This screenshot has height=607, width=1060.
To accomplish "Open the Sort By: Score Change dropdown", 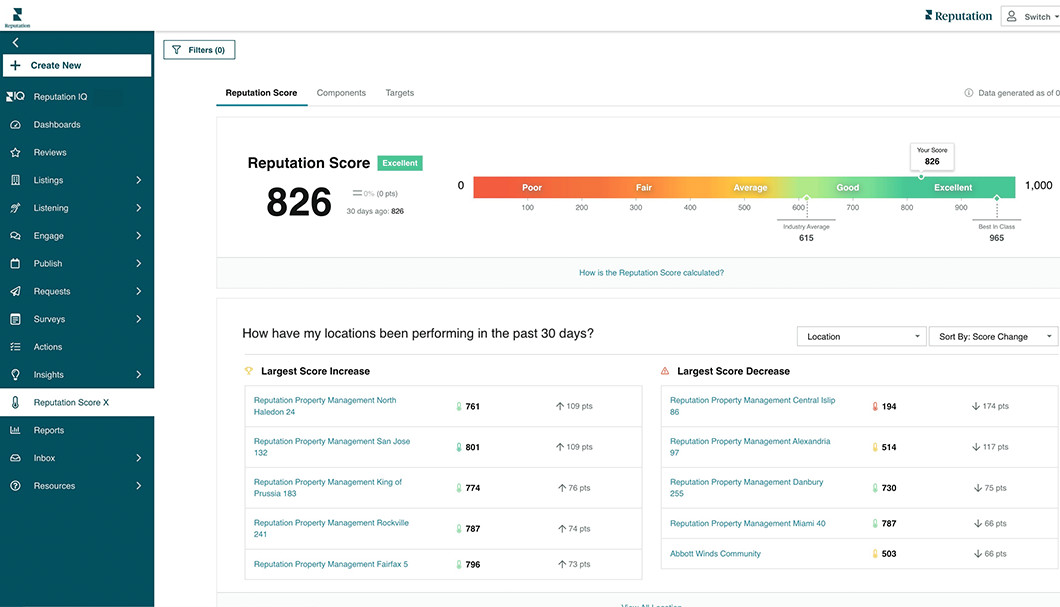I will coord(994,337).
